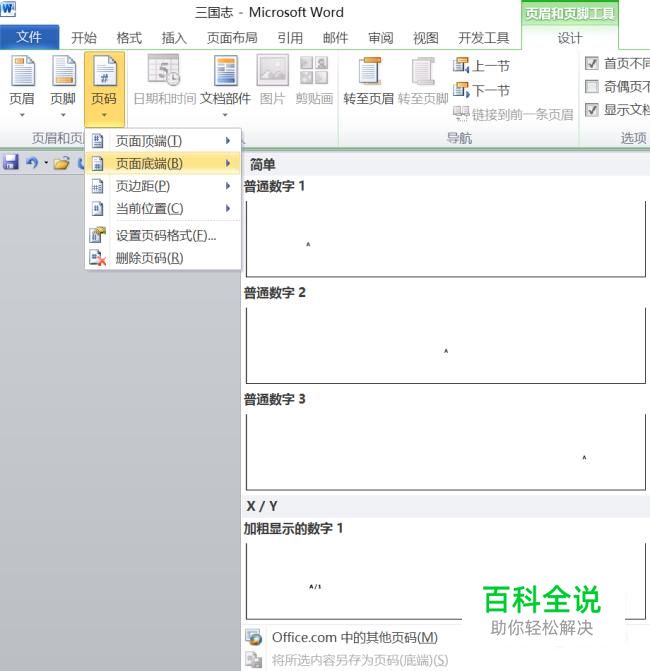Screen dimensions: 650x671
Task: Click the 页码 page number icon
Action: pyautogui.click(x=105, y=71)
